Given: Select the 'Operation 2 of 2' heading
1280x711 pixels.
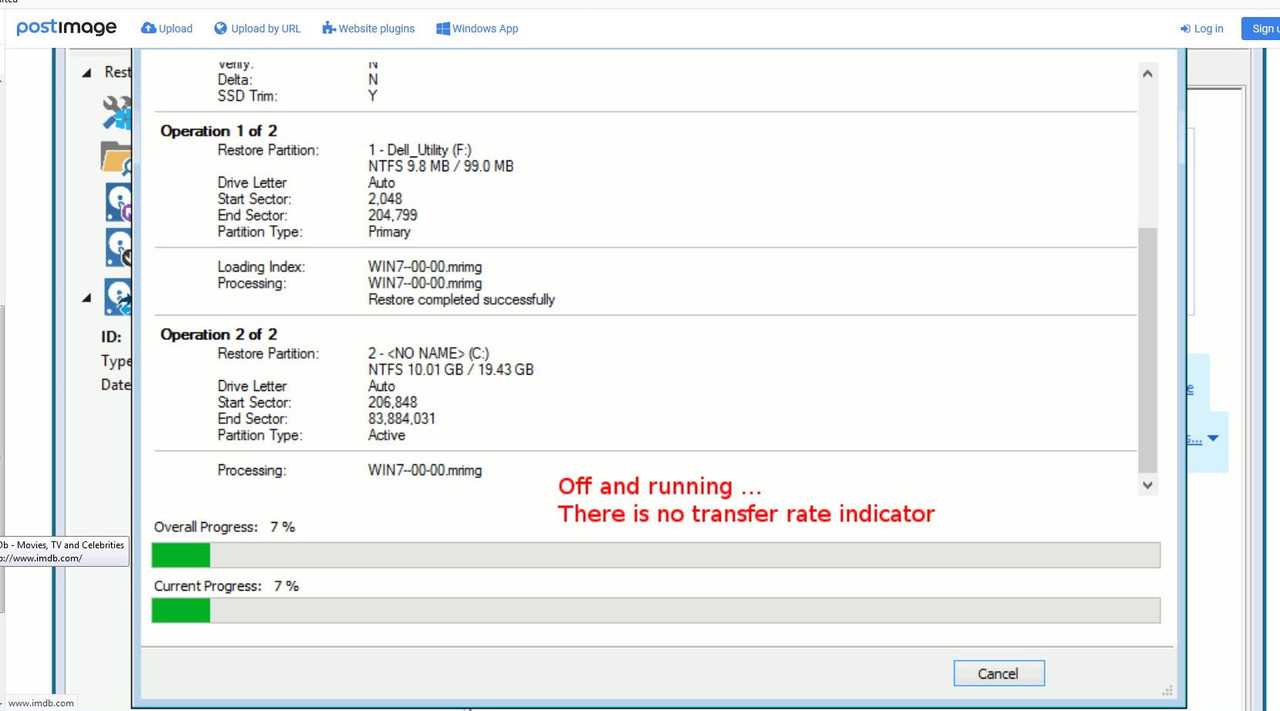Looking at the screenshot, I should [x=218, y=335].
